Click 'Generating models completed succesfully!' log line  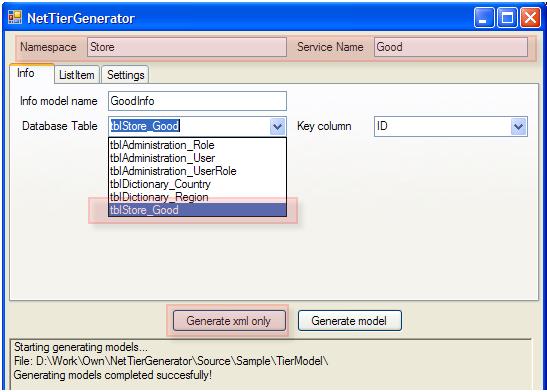tap(113, 375)
